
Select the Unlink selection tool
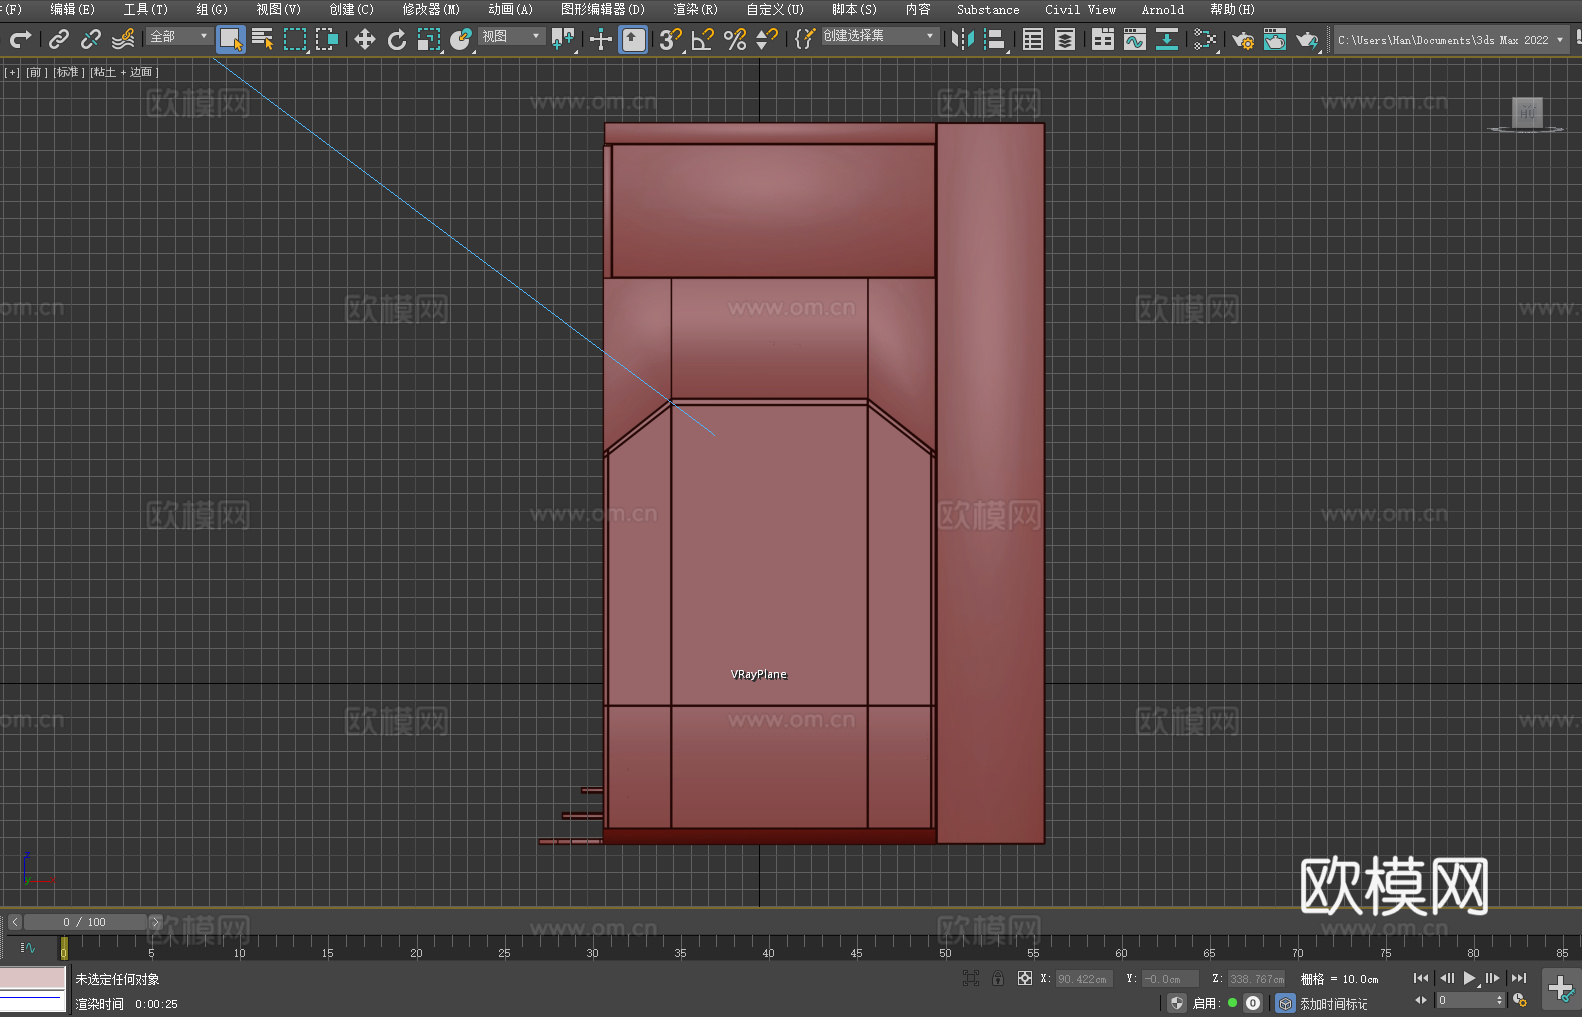[x=91, y=39]
